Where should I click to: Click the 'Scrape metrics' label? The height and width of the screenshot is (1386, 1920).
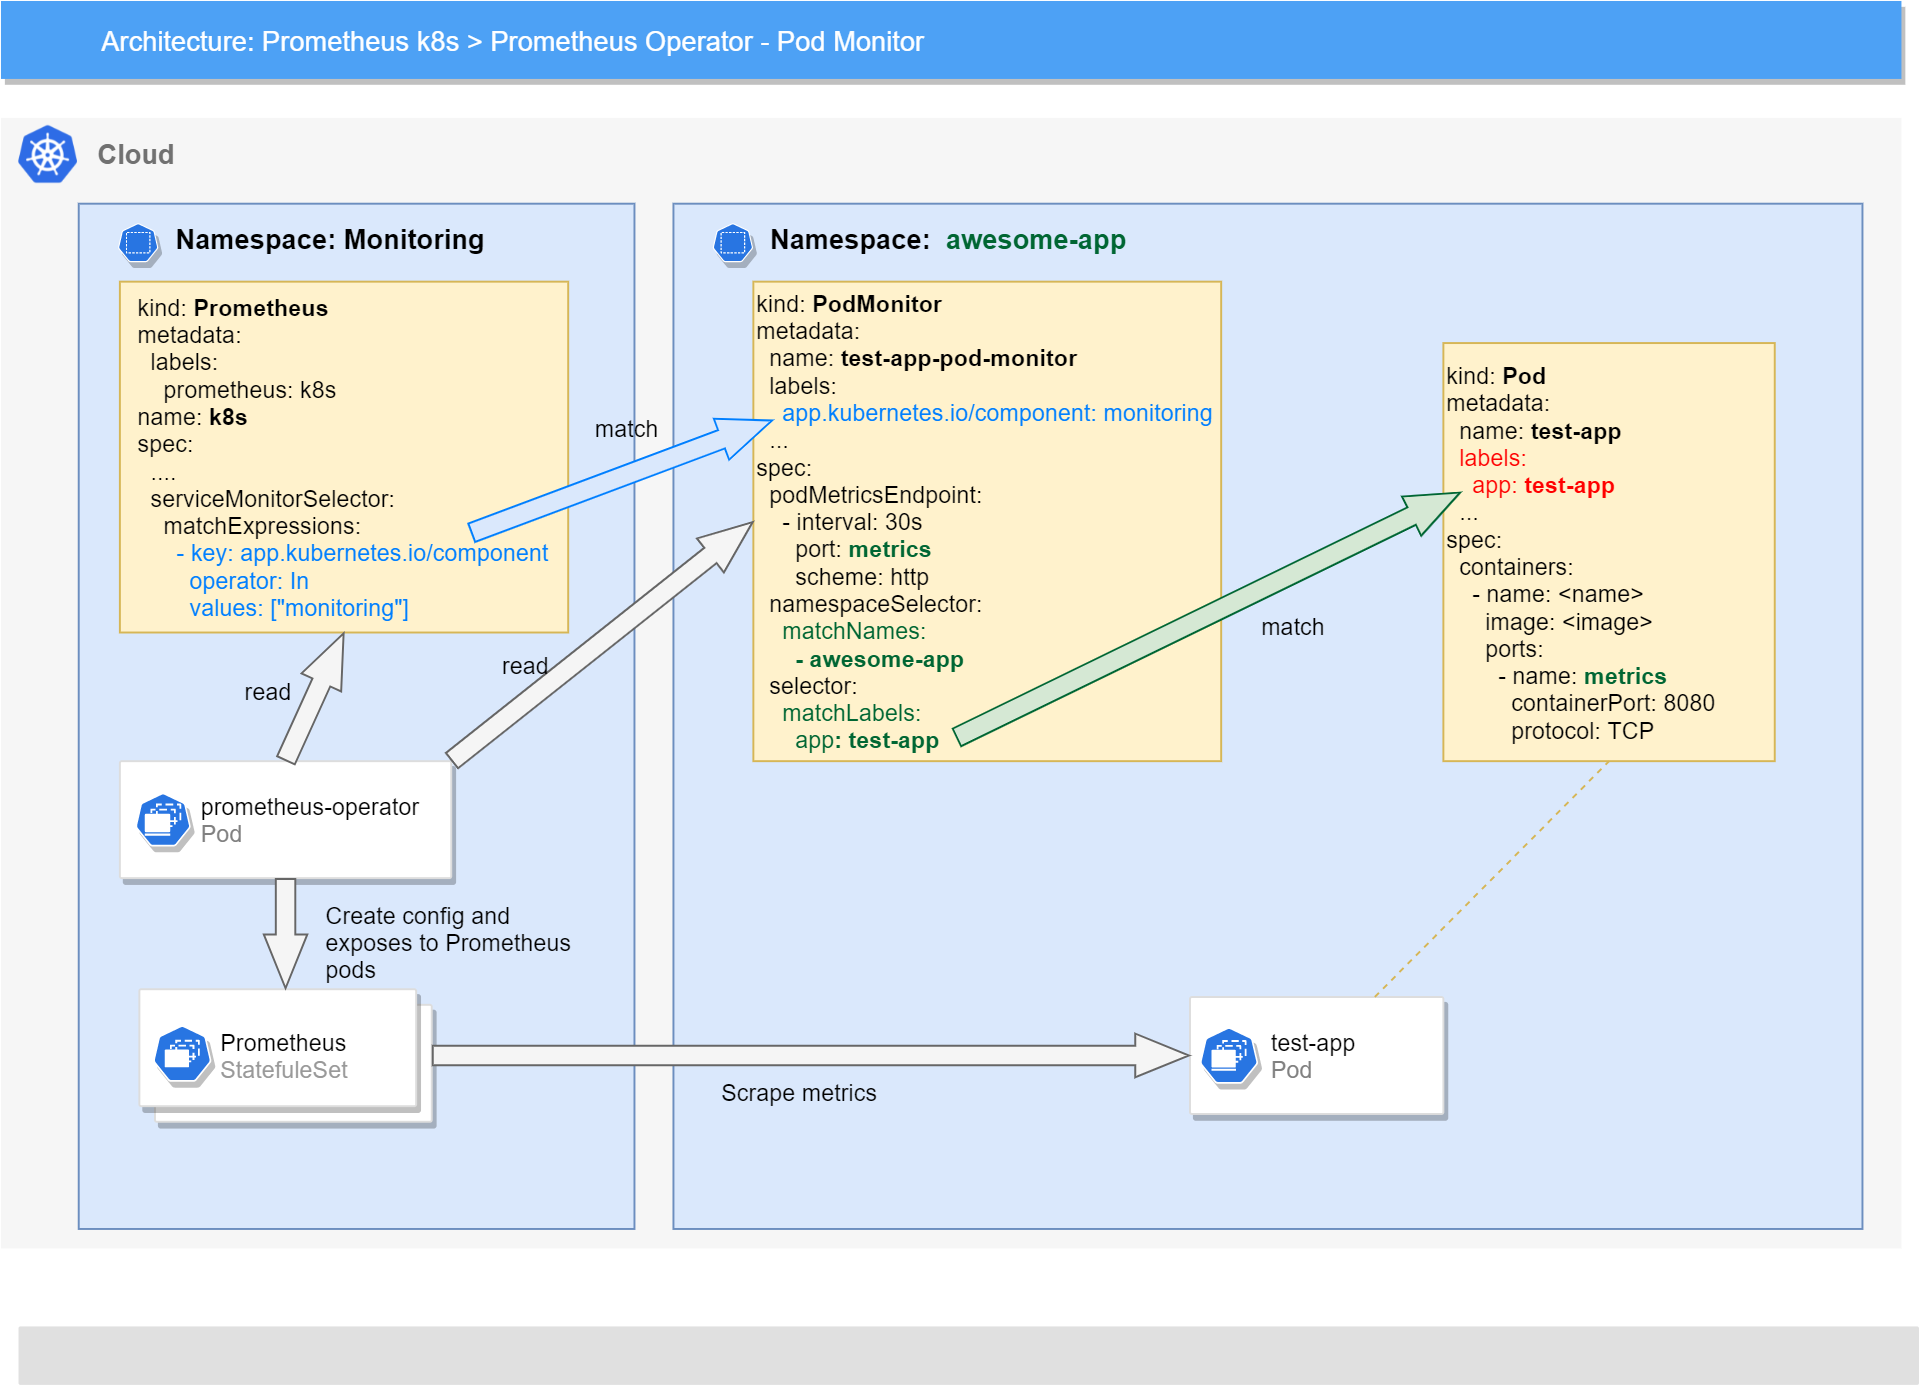799,1093
